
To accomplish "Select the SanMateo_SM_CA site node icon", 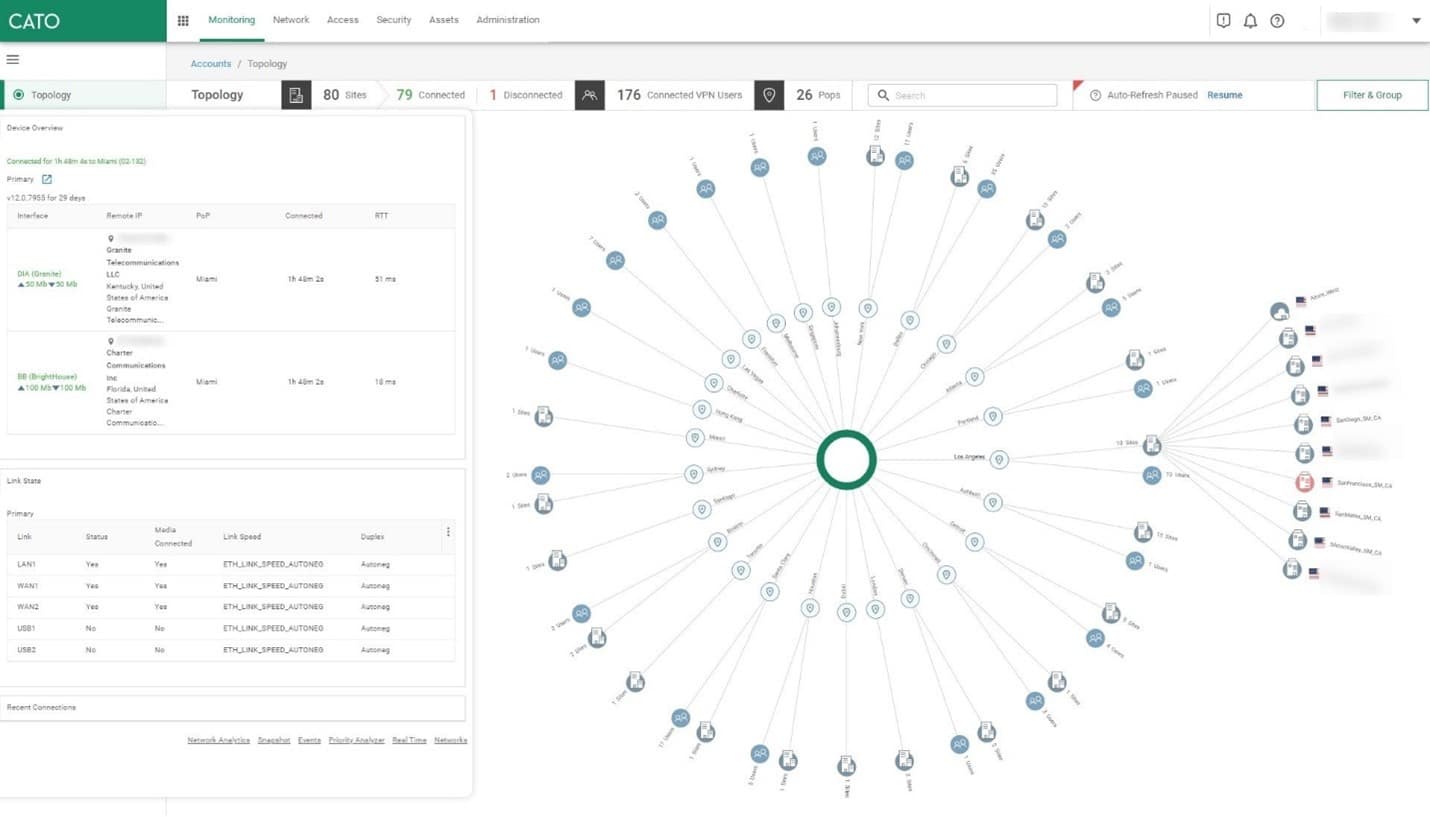I will coord(1301,511).
